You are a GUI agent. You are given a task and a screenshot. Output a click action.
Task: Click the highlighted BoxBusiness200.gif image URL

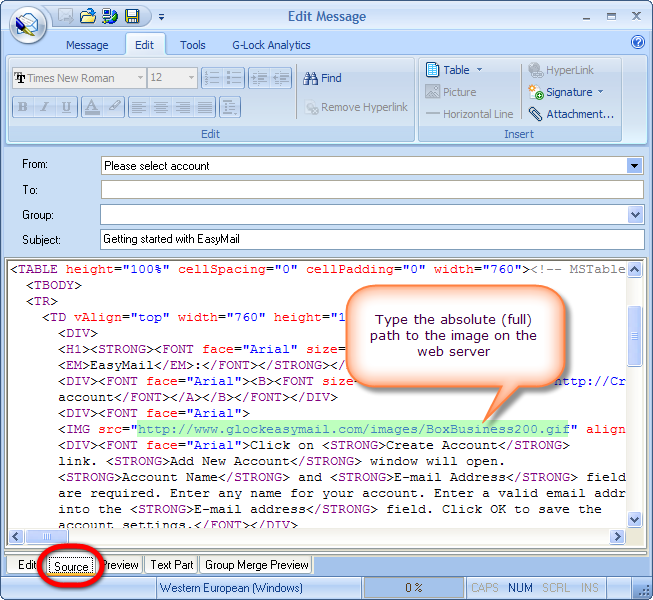[353, 429]
